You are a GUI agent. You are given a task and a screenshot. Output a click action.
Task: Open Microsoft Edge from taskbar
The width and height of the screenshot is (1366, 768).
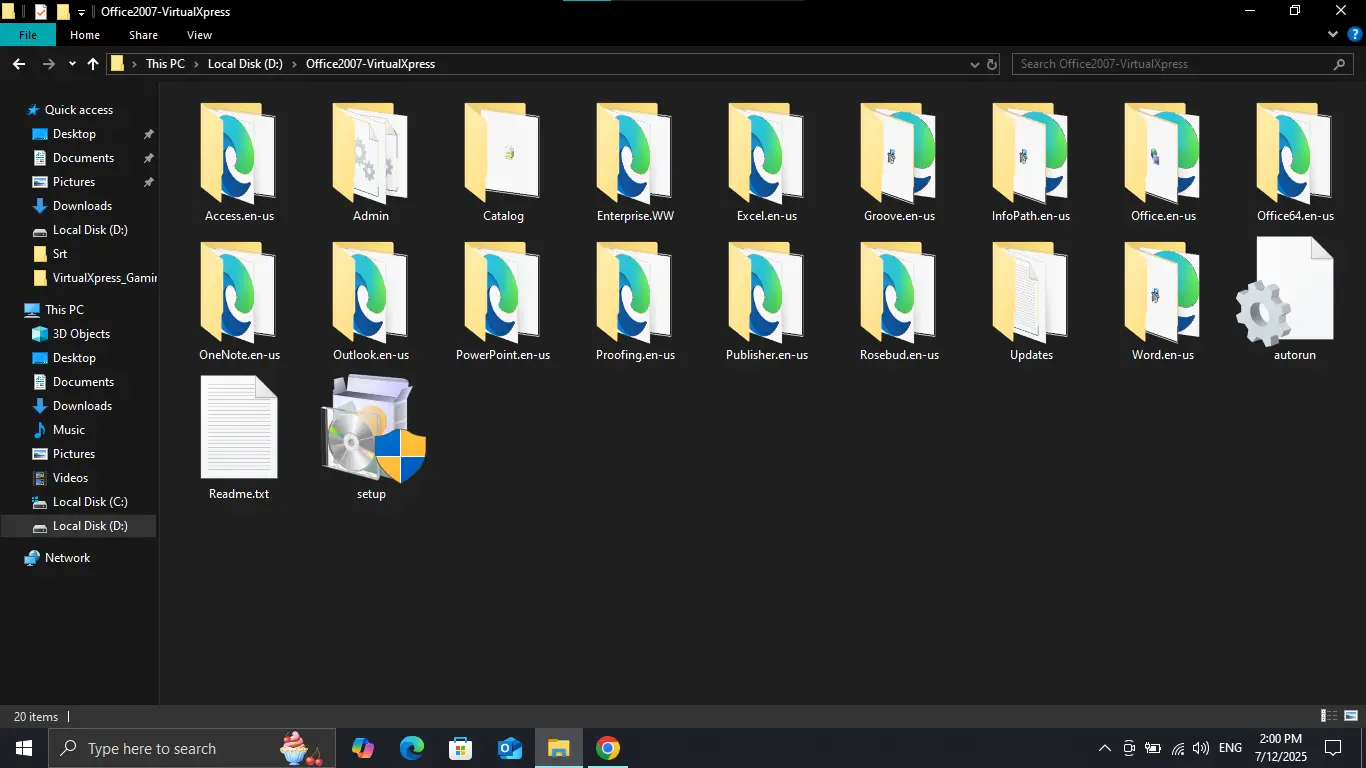pos(412,748)
